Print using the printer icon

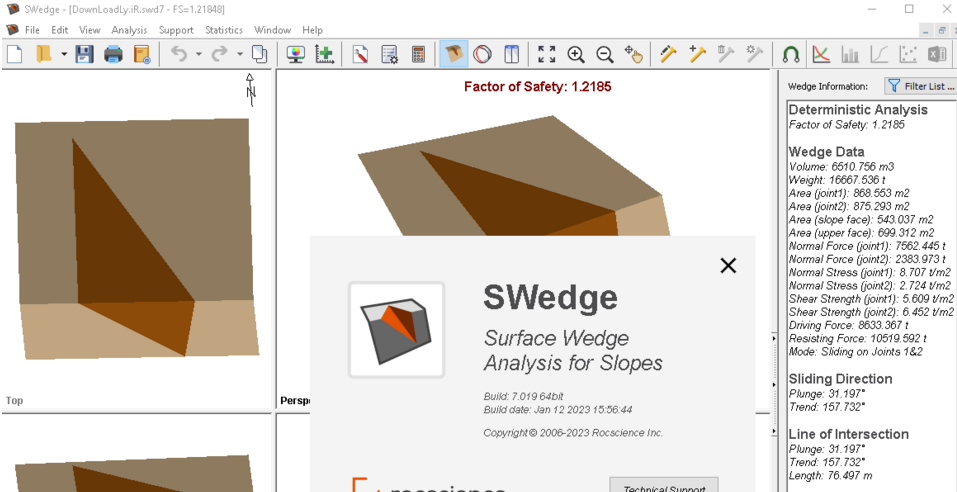(114, 54)
